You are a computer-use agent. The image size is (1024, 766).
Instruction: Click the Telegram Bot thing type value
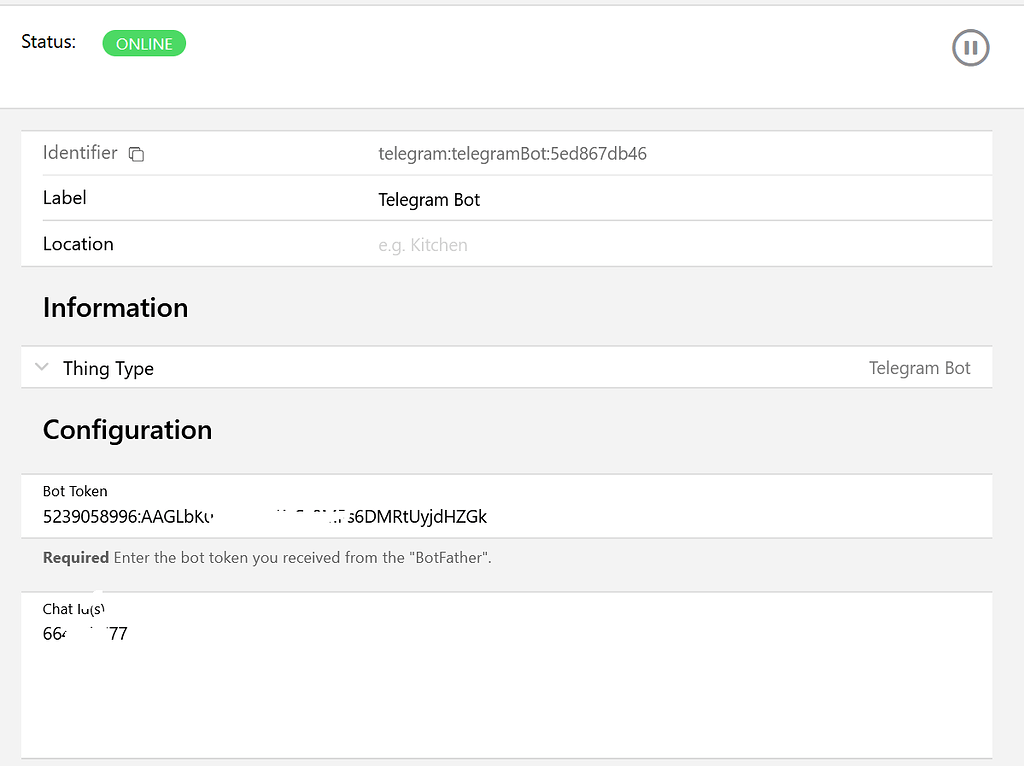click(x=919, y=367)
